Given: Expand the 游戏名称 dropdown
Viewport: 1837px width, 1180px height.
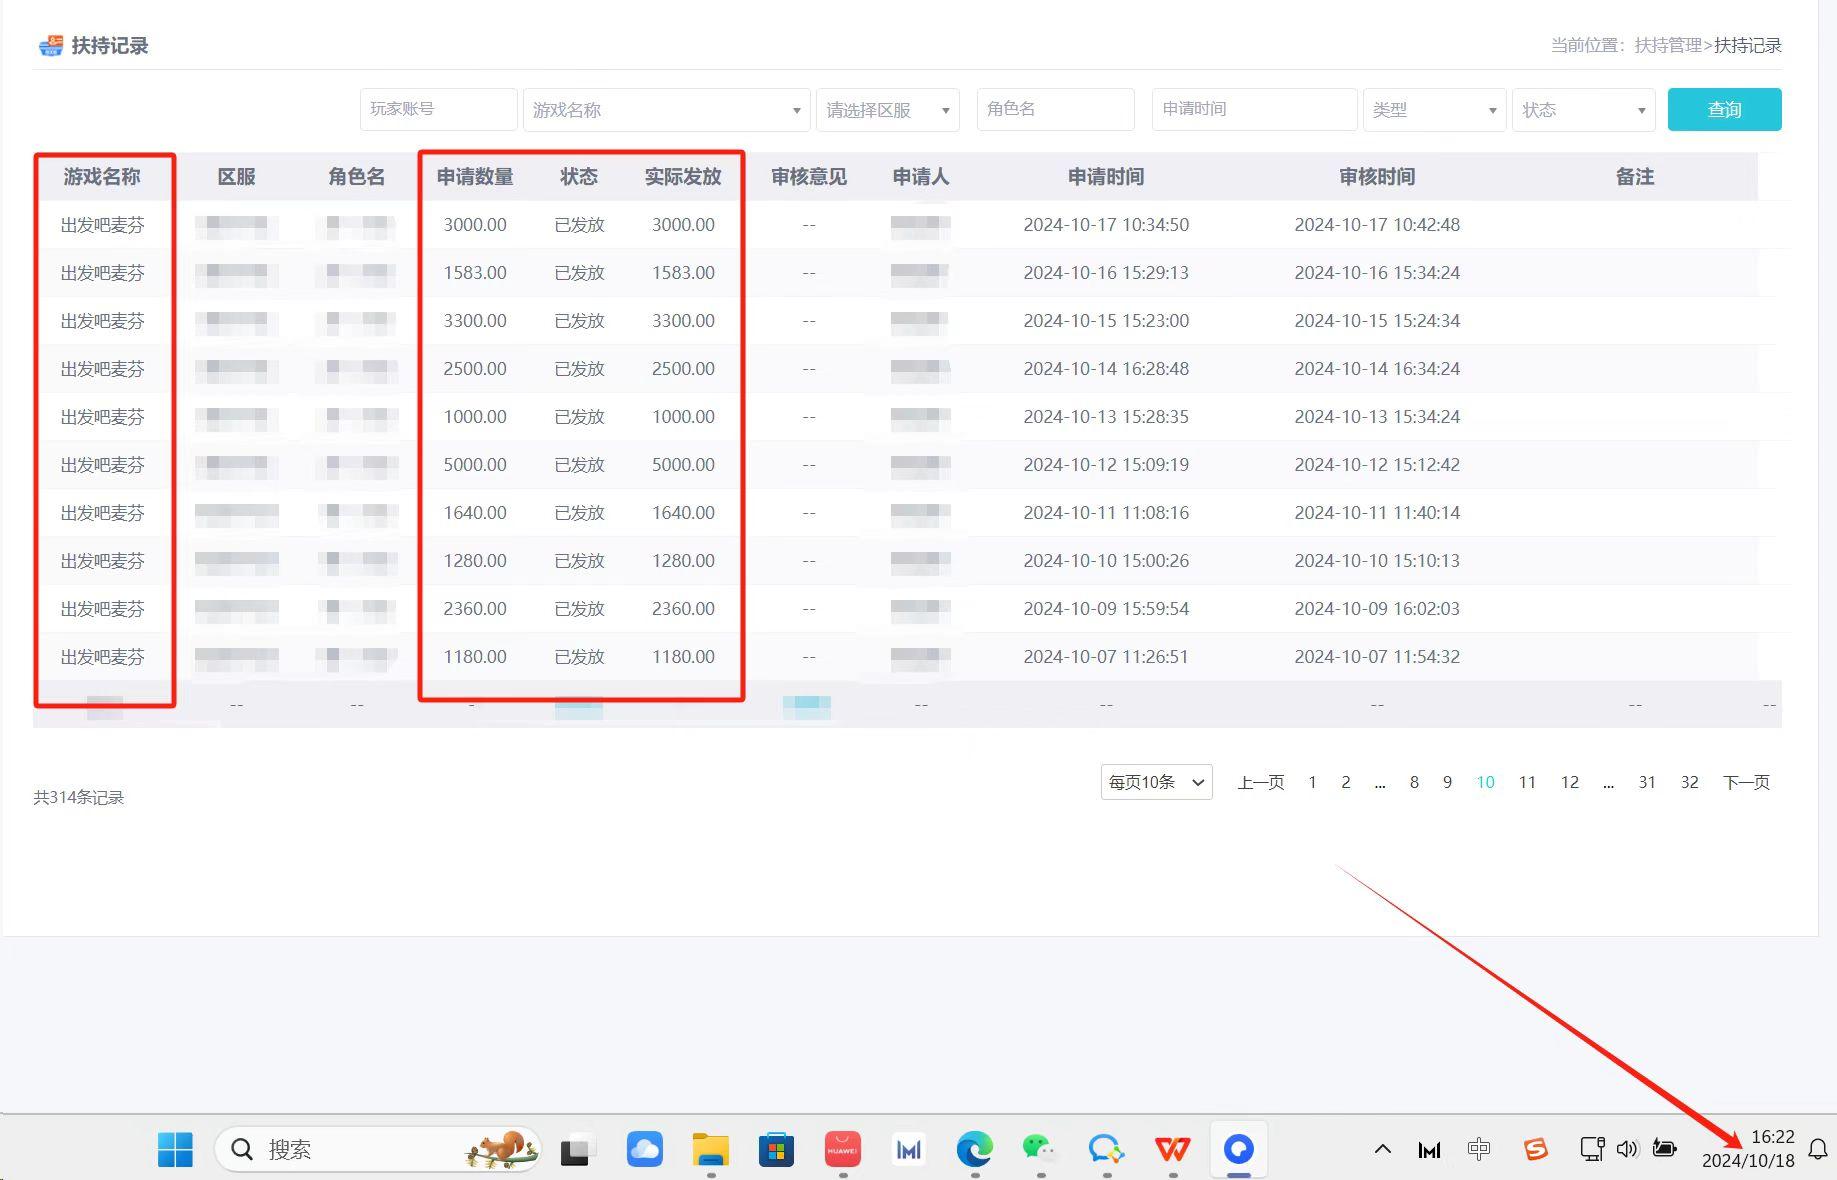Looking at the screenshot, I should (x=666, y=110).
